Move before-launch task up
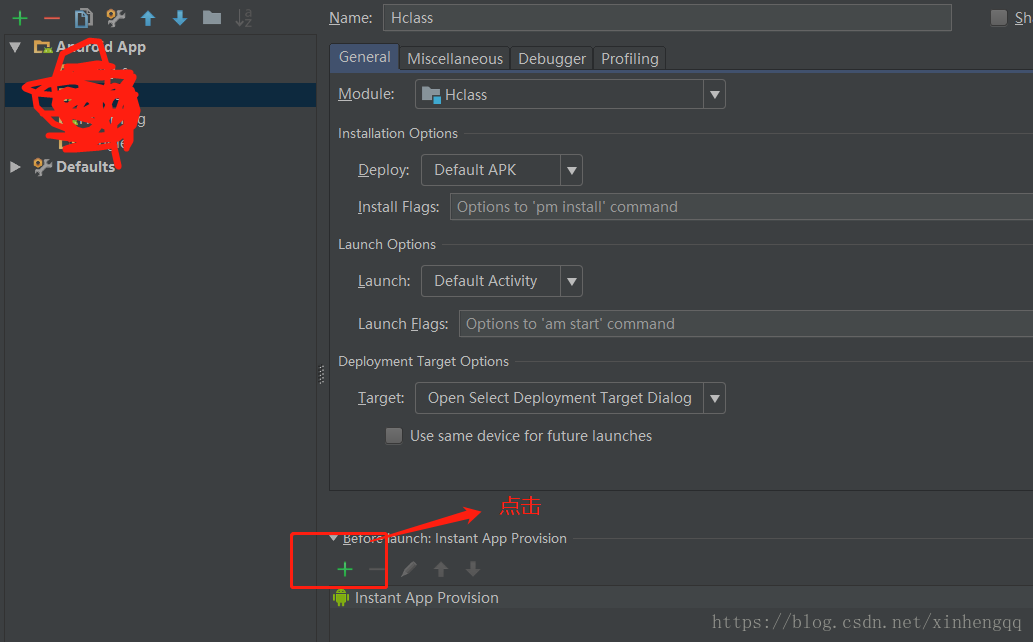Viewport: 1033px width, 642px height. click(x=441, y=569)
